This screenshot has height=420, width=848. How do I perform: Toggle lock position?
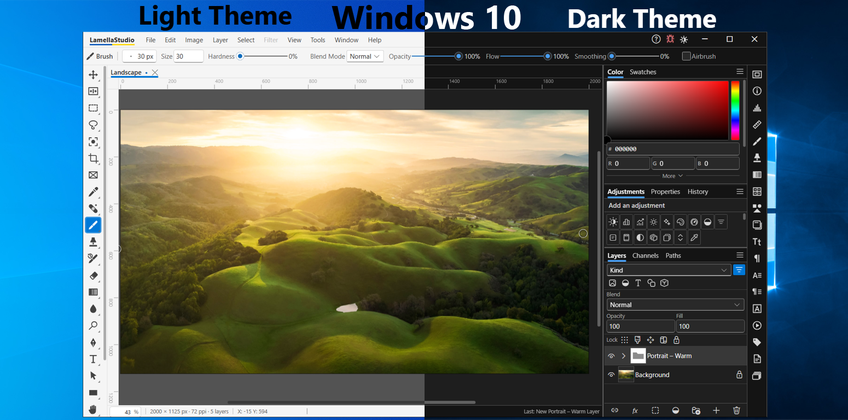(650, 340)
